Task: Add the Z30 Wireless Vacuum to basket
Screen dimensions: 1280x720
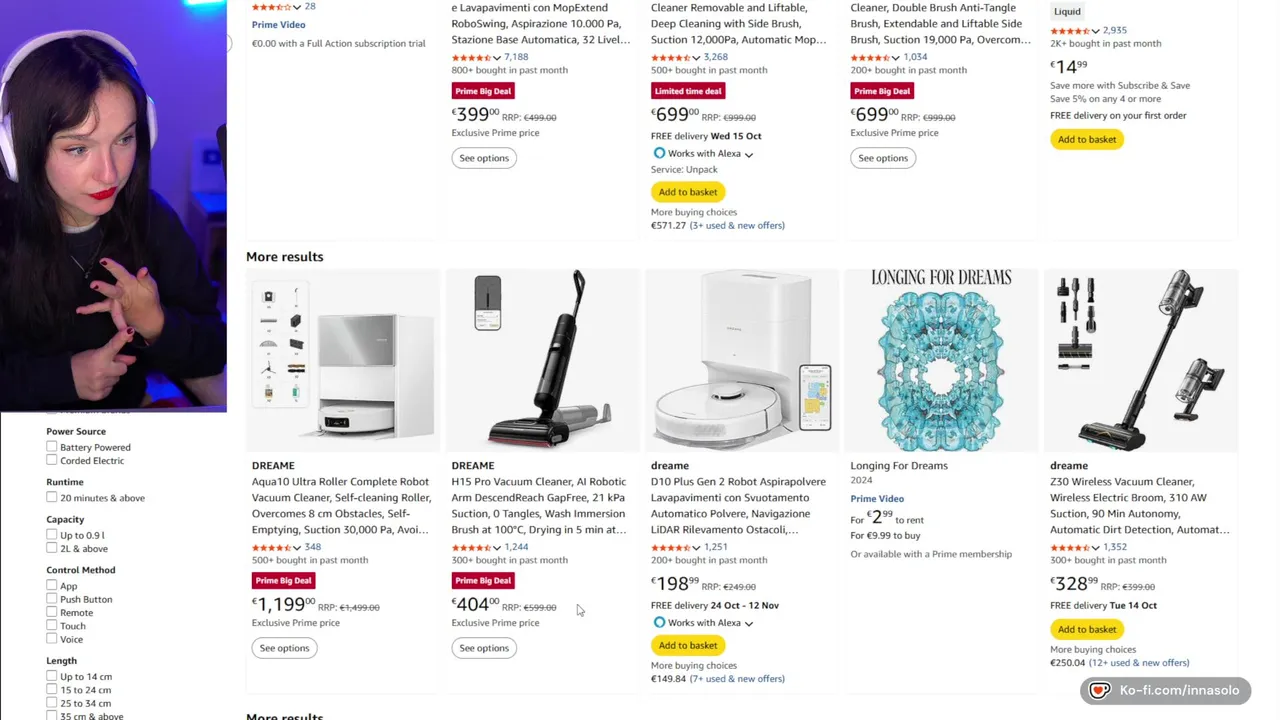Action: tap(1087, 629)
